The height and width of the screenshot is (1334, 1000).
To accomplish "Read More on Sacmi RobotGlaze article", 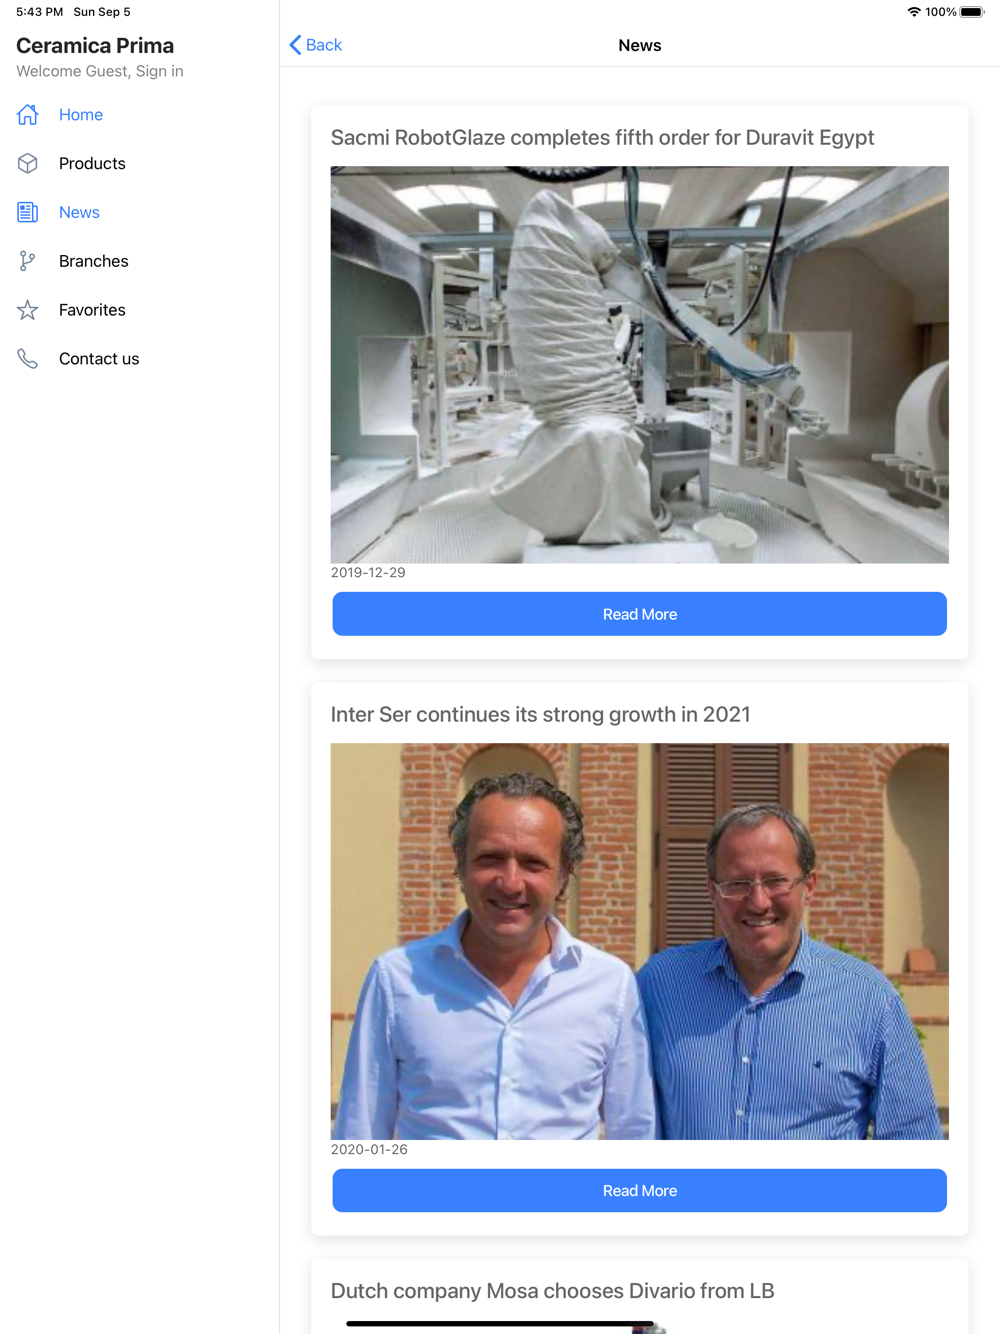I will tap(640, 614).
